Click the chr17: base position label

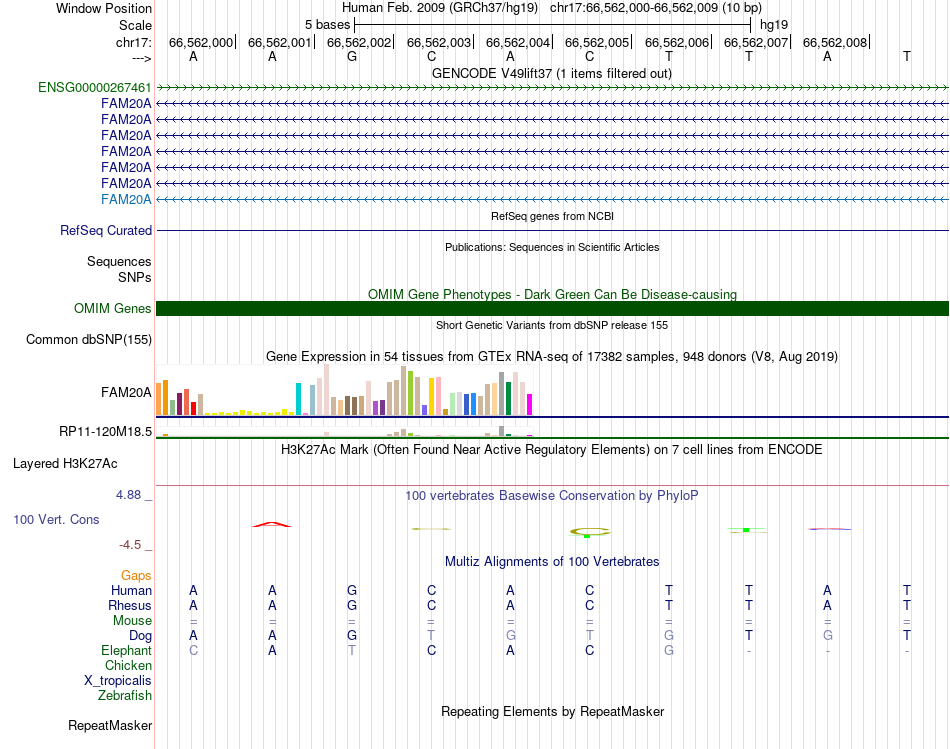point(133,42)
